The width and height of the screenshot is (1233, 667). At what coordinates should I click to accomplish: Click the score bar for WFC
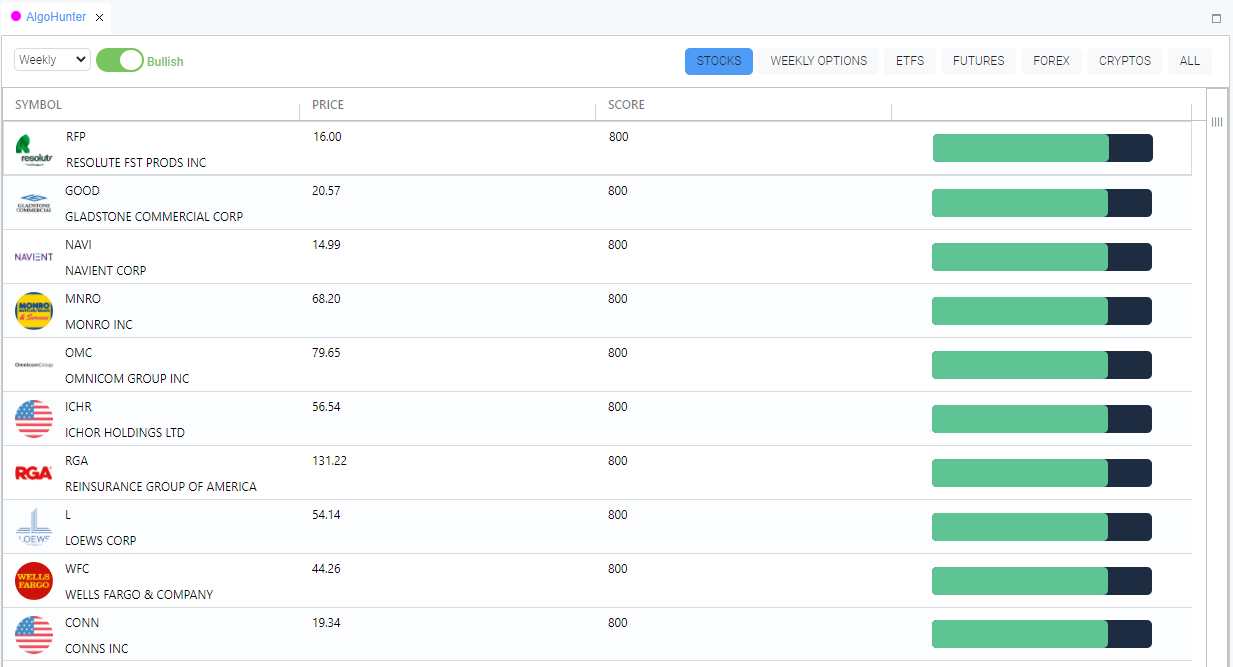pyautogui.click(x=1042, y=581)
